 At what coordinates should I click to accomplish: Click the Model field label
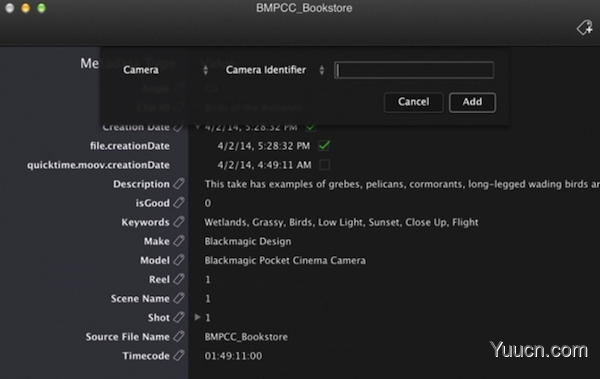[x=155, y=260]
